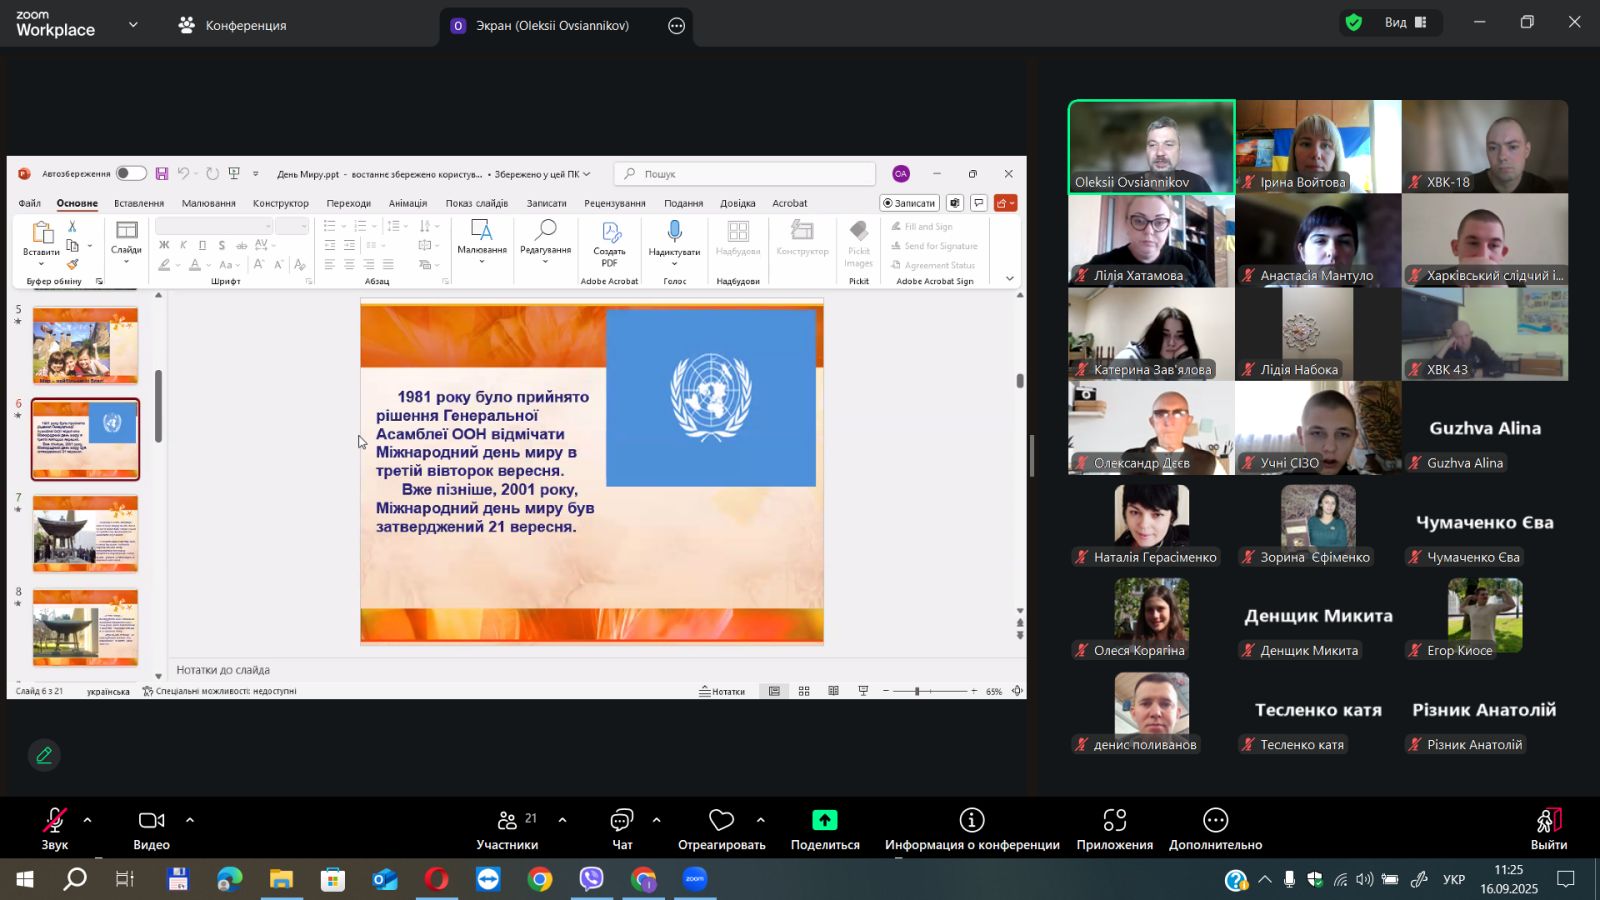Screen dimensions: 1600x900
Task: Click the slideshow icon in status bar
Action: [863, 691]
